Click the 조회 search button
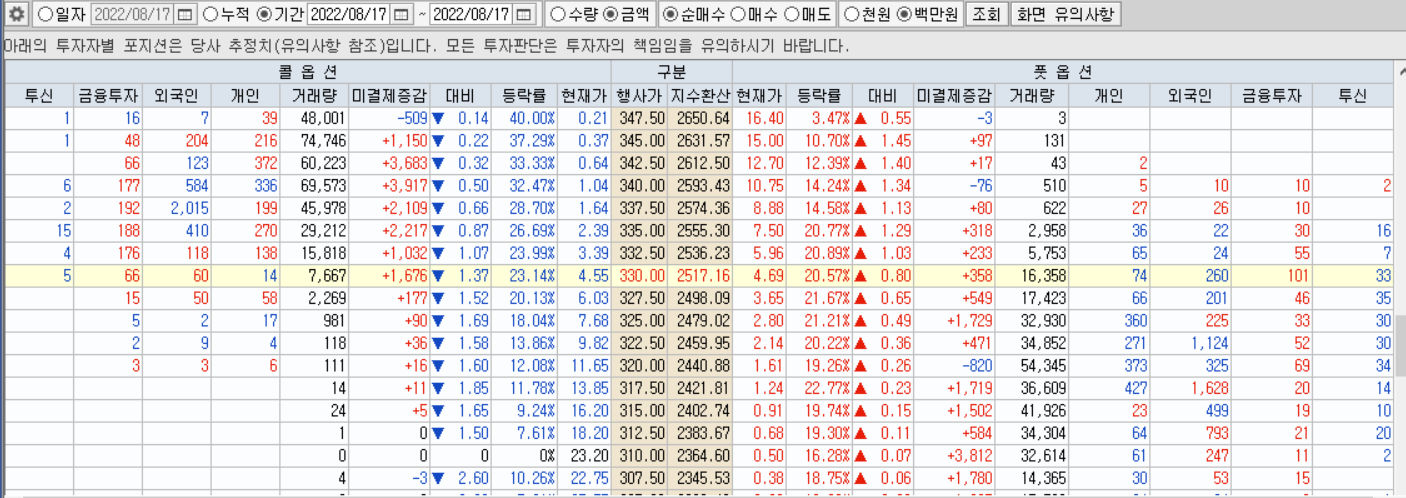 985,15
